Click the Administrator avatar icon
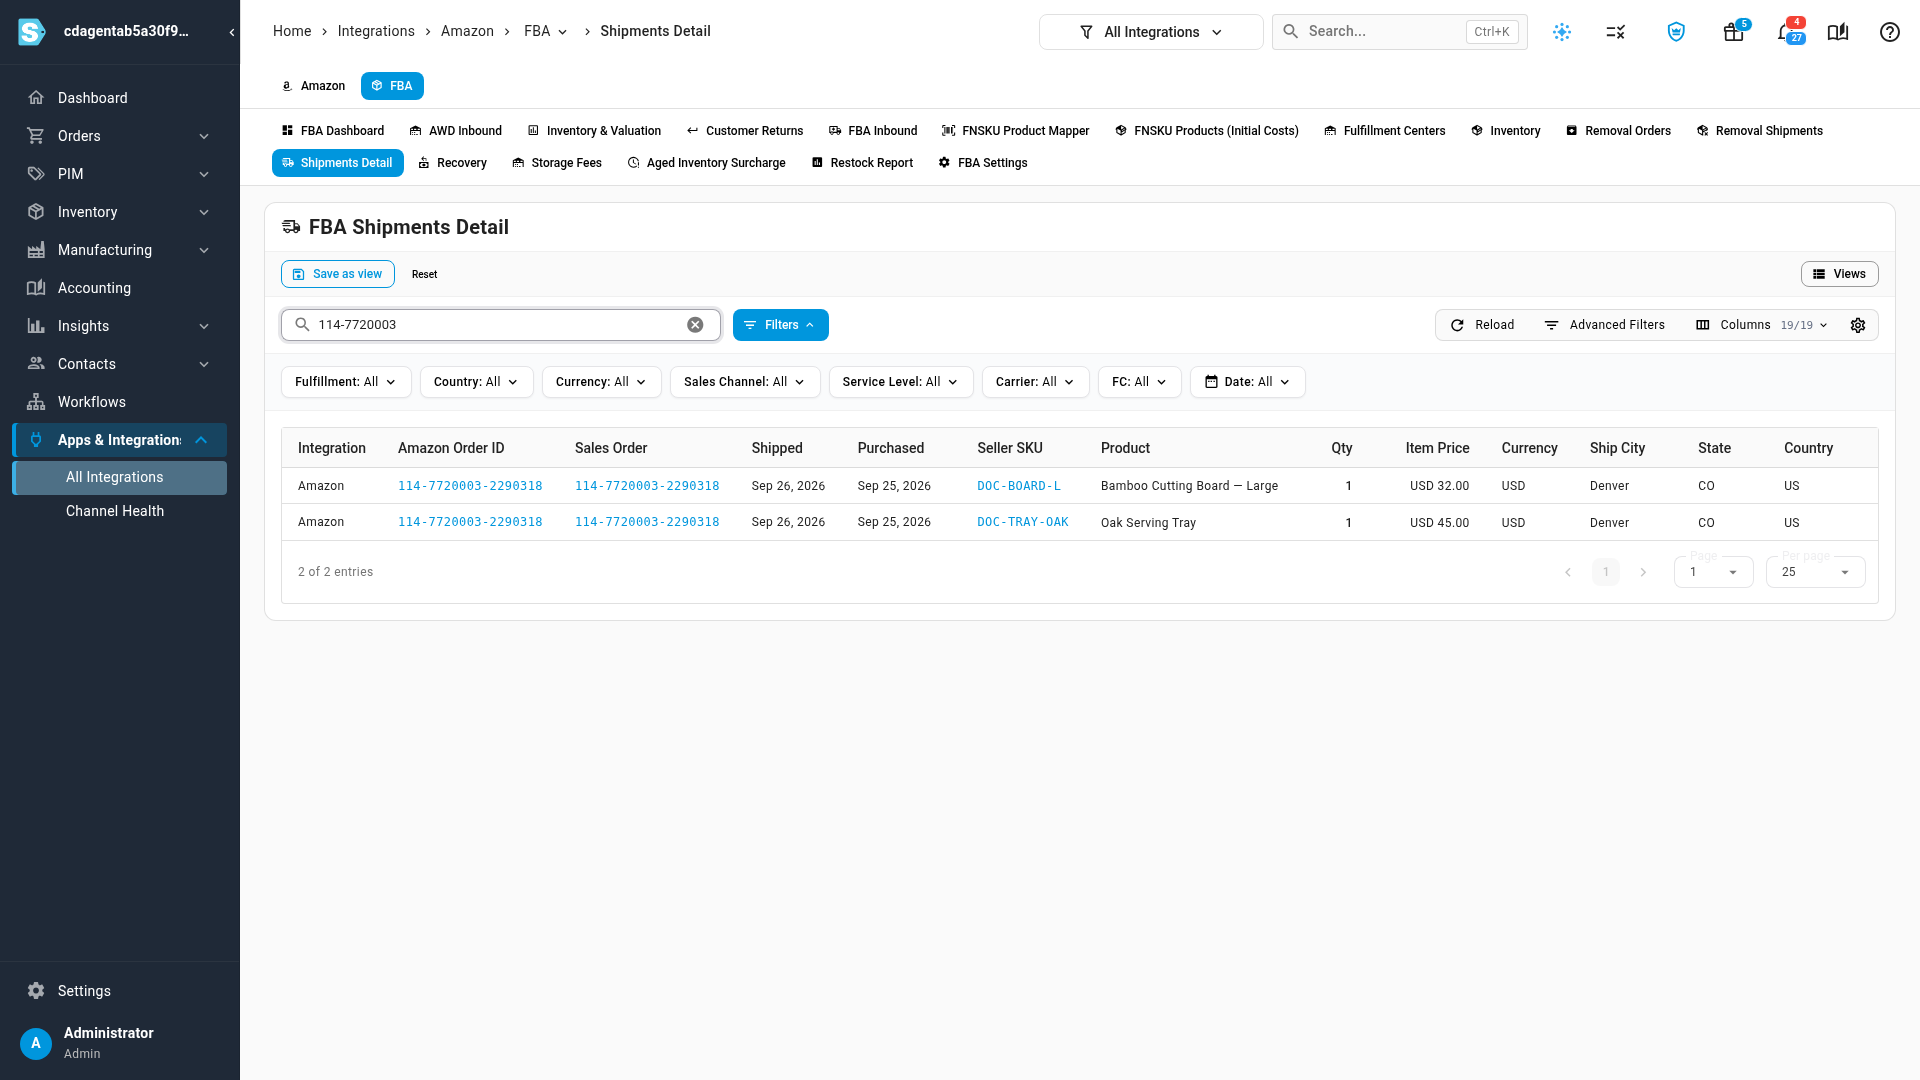Screen dimensions: 1920x1080 coord(36,1043)
